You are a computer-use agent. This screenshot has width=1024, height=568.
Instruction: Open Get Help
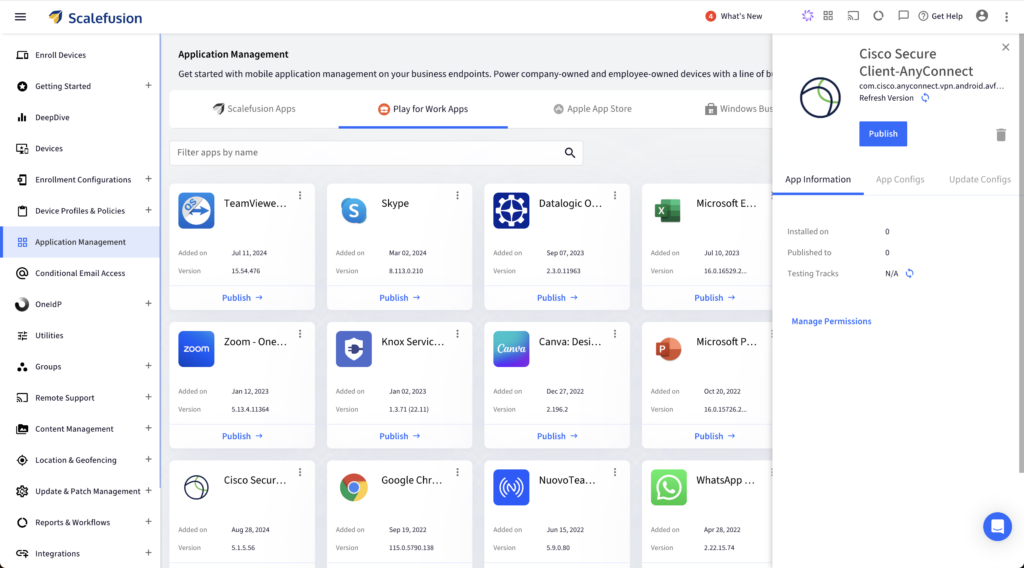pyautogui.click(x=940, y=16)
